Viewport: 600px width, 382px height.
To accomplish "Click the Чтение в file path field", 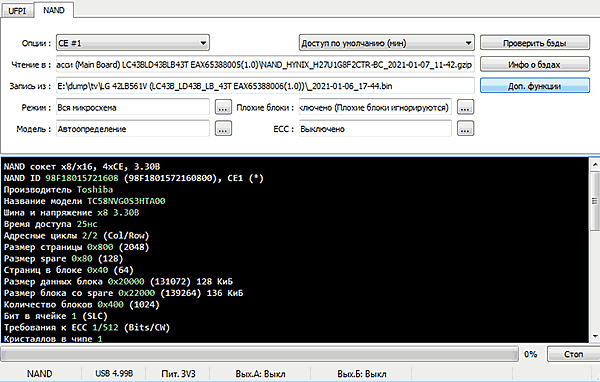I will tap(265, 64).
